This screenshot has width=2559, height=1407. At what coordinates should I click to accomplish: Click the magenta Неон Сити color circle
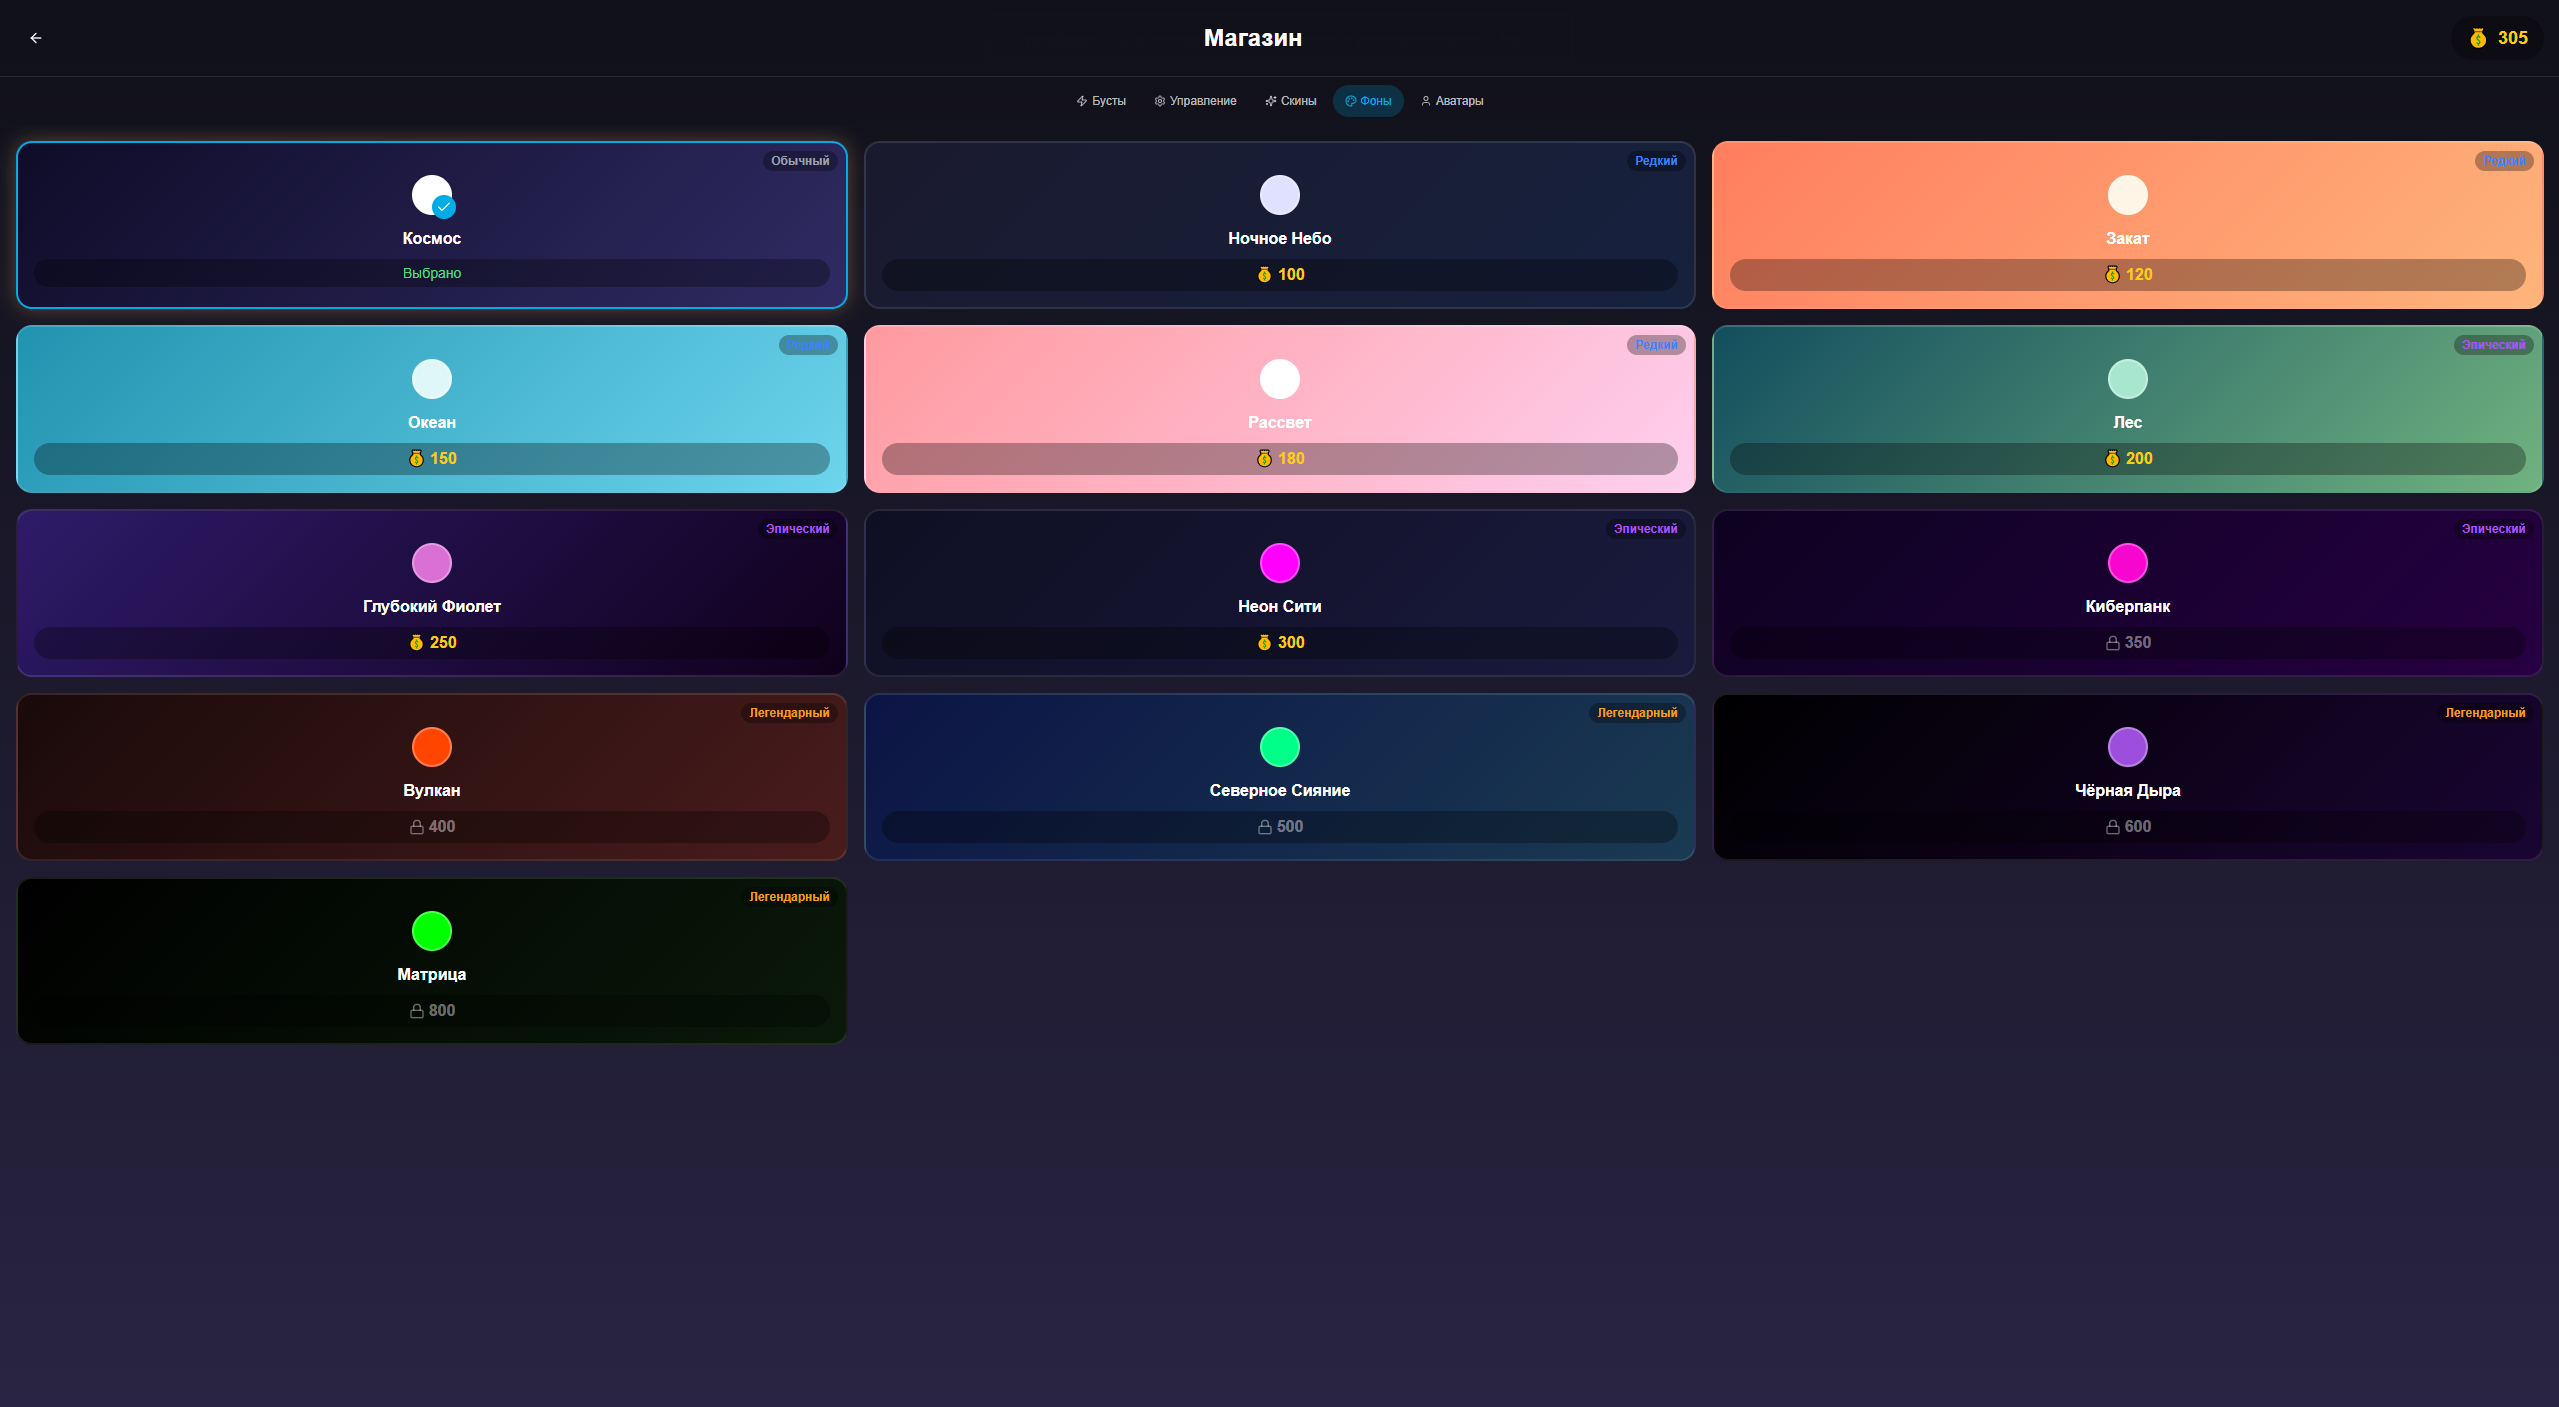[1279, 563]
